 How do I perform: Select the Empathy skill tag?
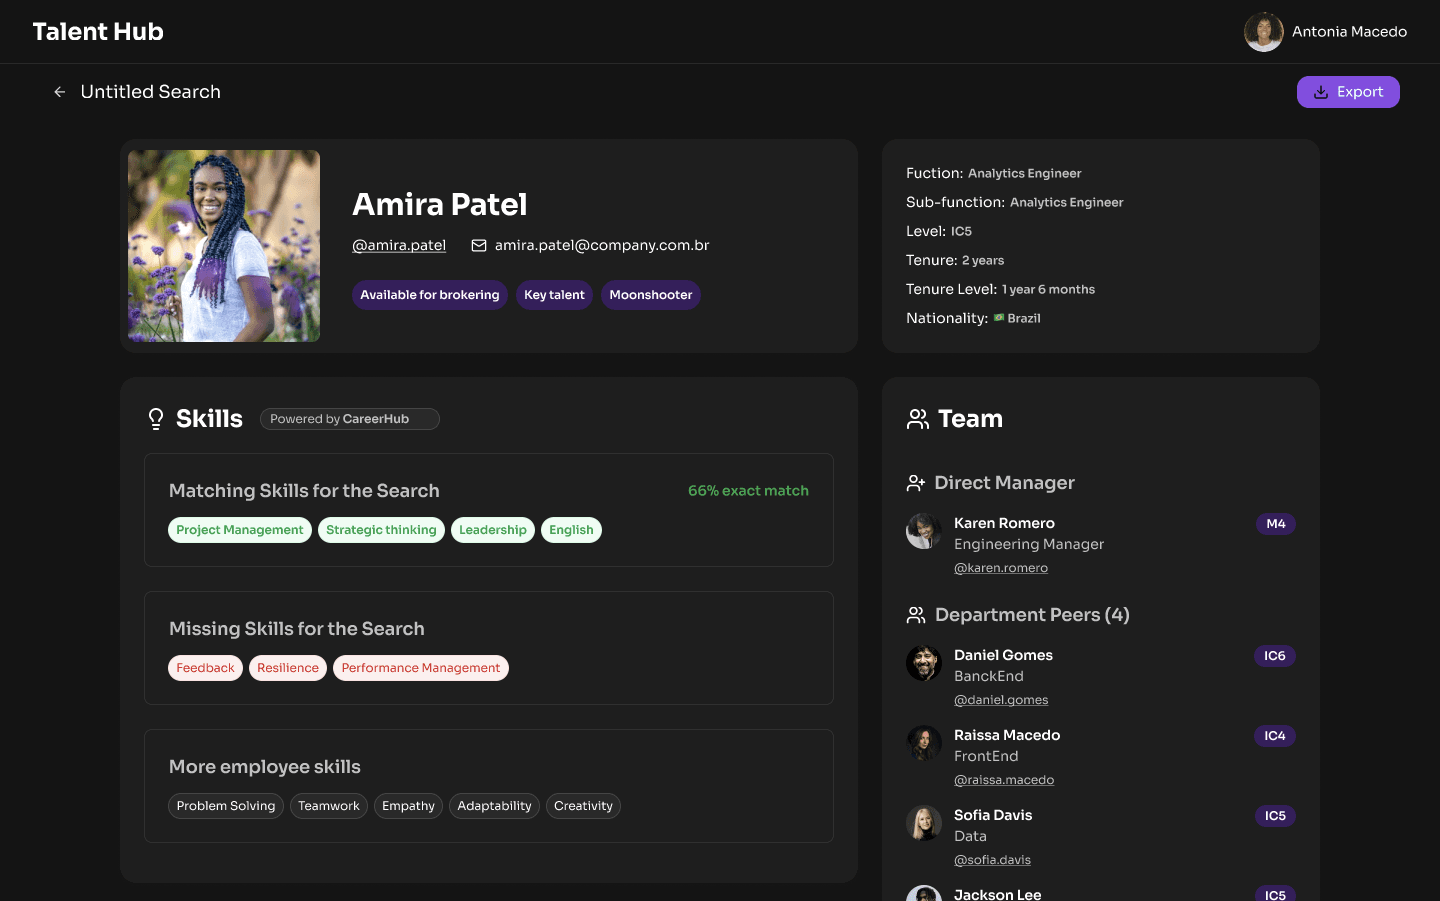tap(408, 806)
